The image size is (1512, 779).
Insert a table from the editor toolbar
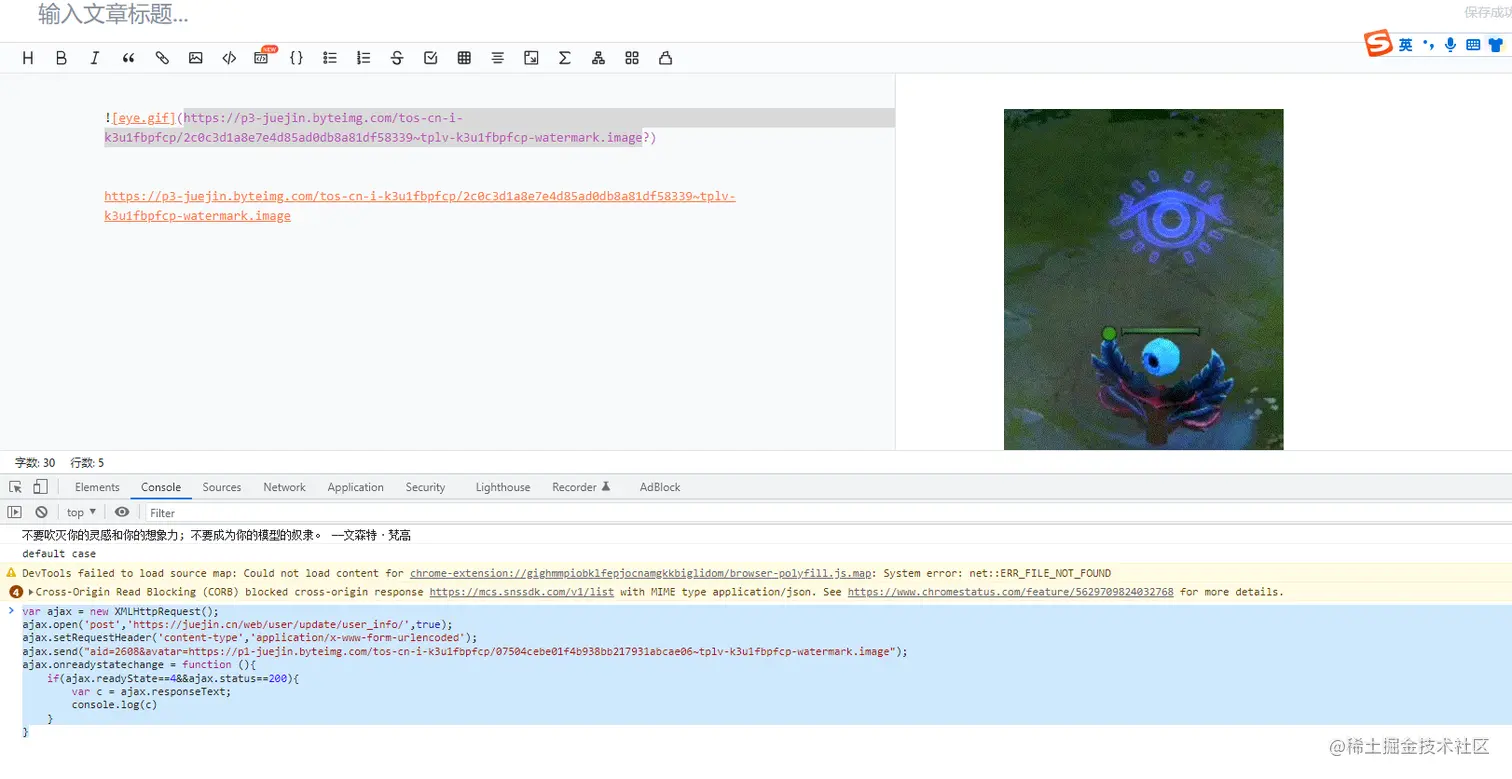point(464,58)
